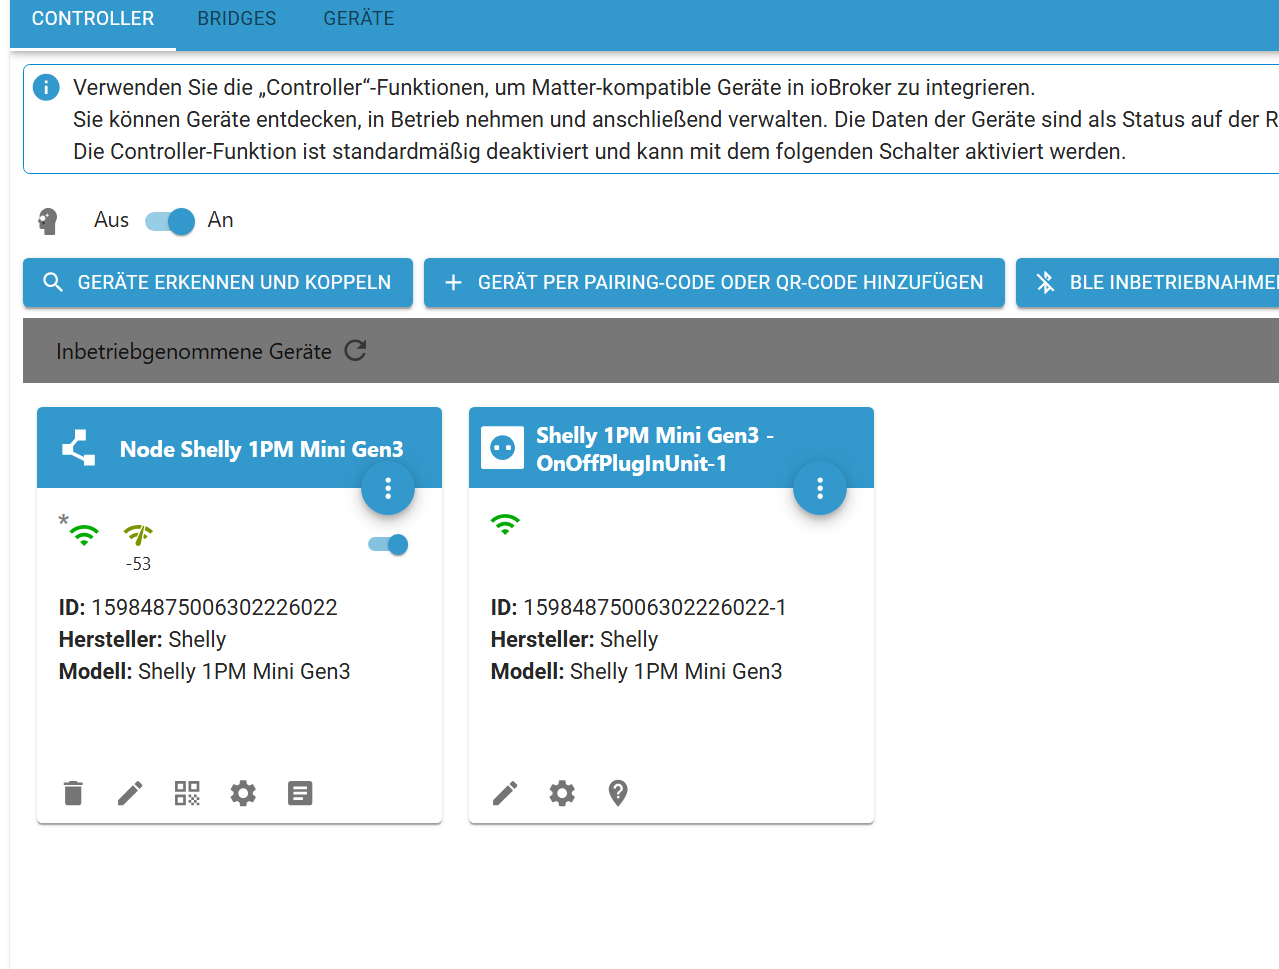
Task: Refresh the Inbetriebgenommene Geräte list
Action: tap(355, 351)
